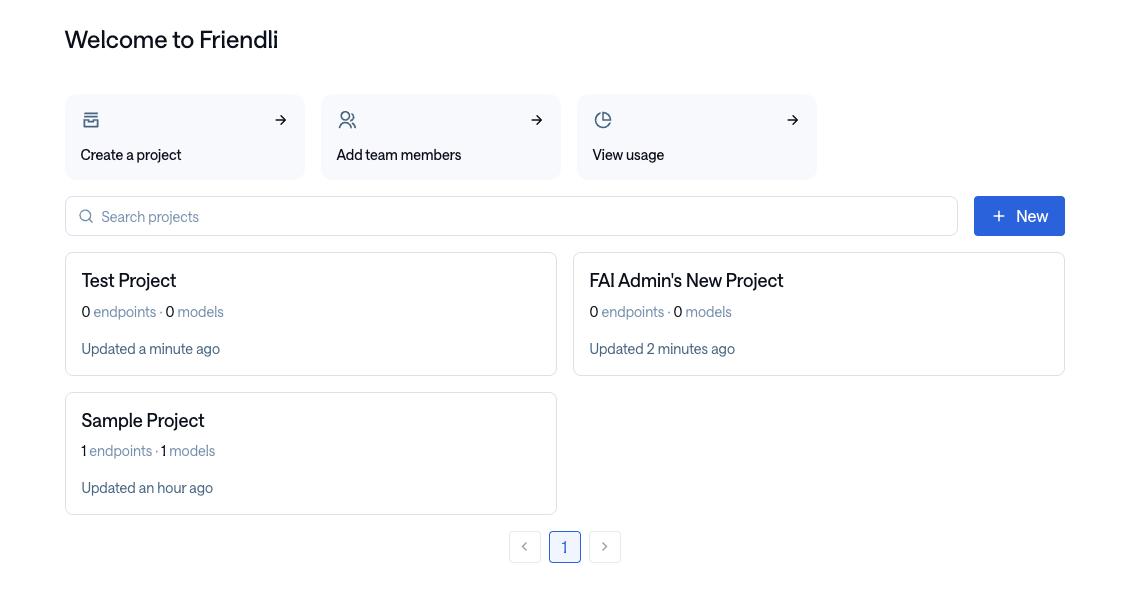1127x602 pixels.
Task: View models of the Sample Project
Action: (191, 450)
